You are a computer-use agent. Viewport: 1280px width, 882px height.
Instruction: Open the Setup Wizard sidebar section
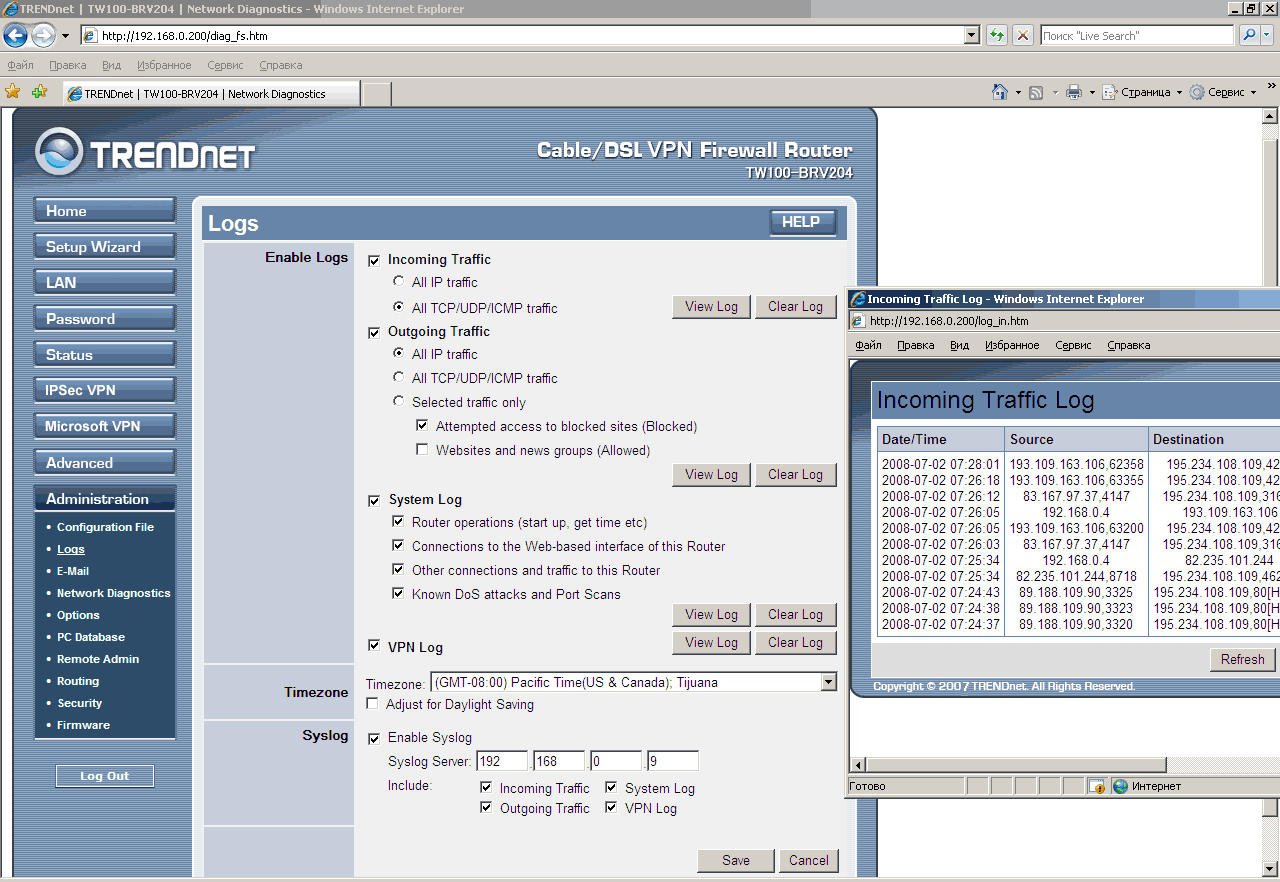[x=105, y=246]
